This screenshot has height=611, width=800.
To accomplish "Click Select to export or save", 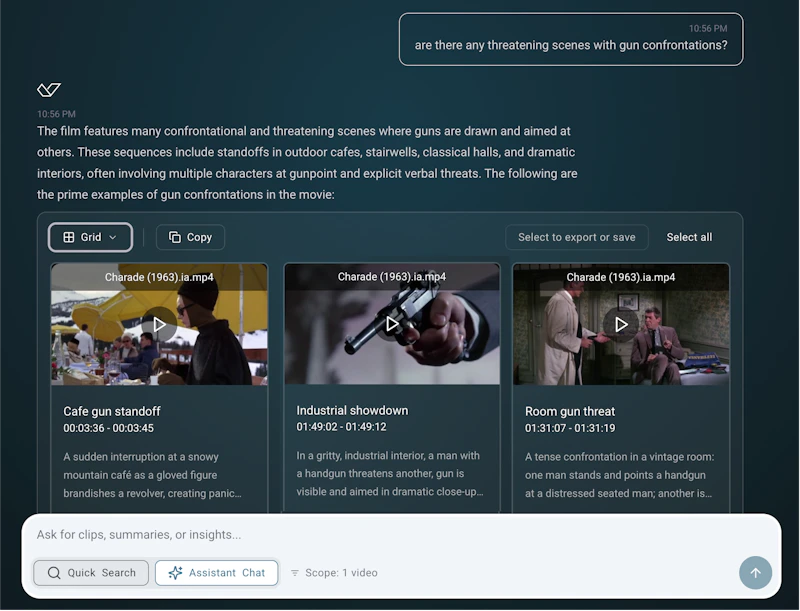I will 577,237.
